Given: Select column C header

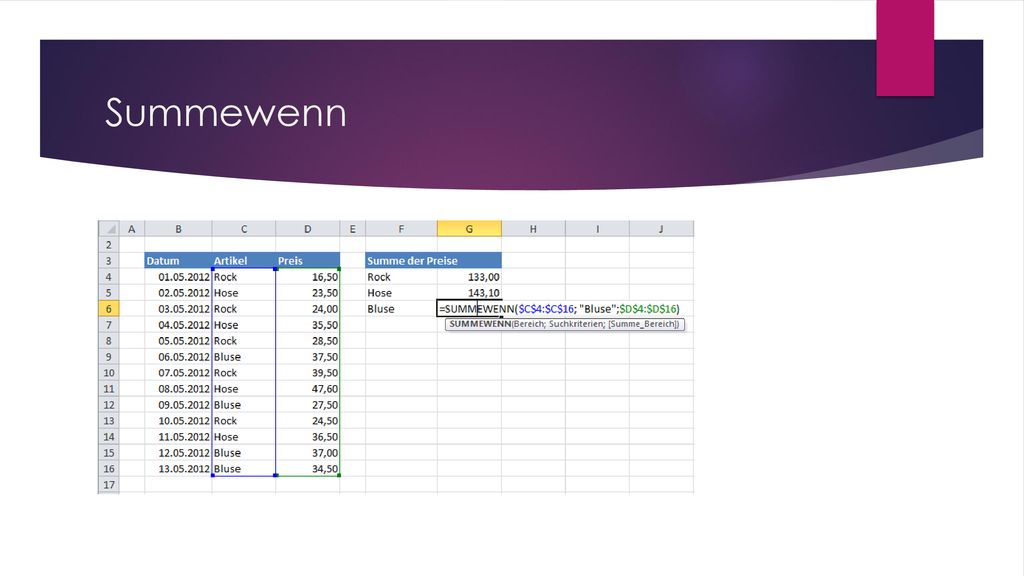Looking at the screenshot, I should point(244,229).
